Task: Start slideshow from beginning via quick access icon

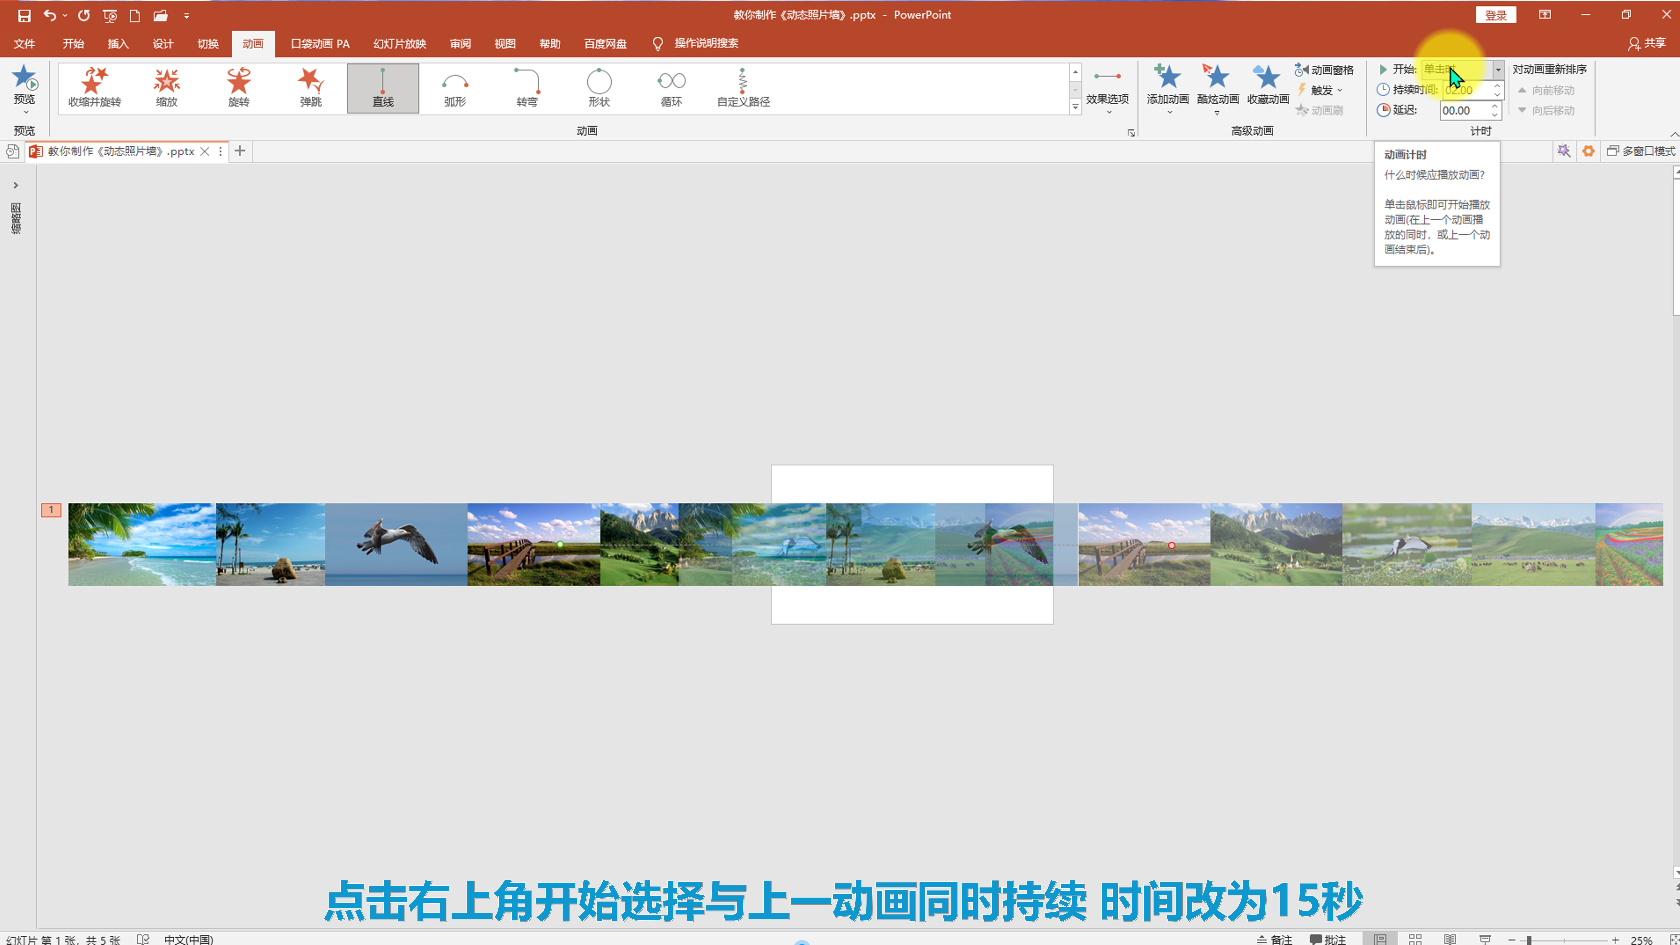Action: pos(110,16)
